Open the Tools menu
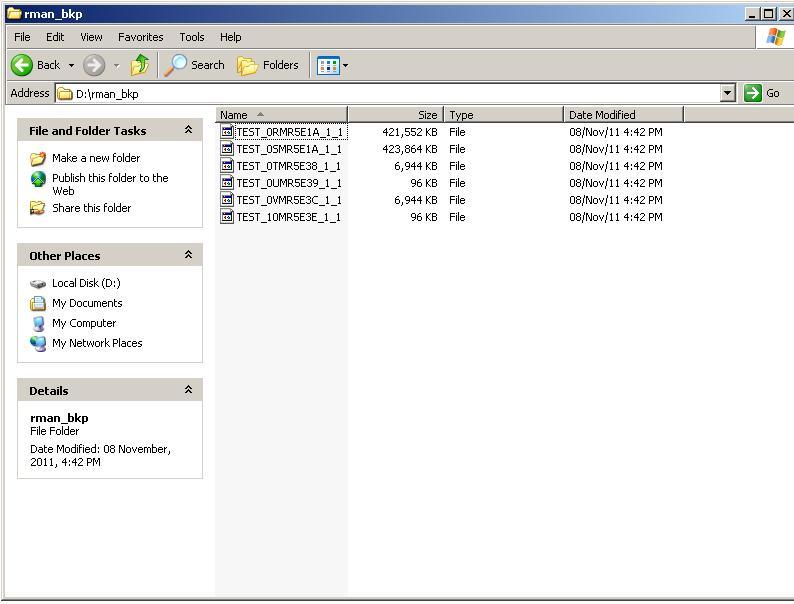Screen dimensions: 794x604 (191, 37)
